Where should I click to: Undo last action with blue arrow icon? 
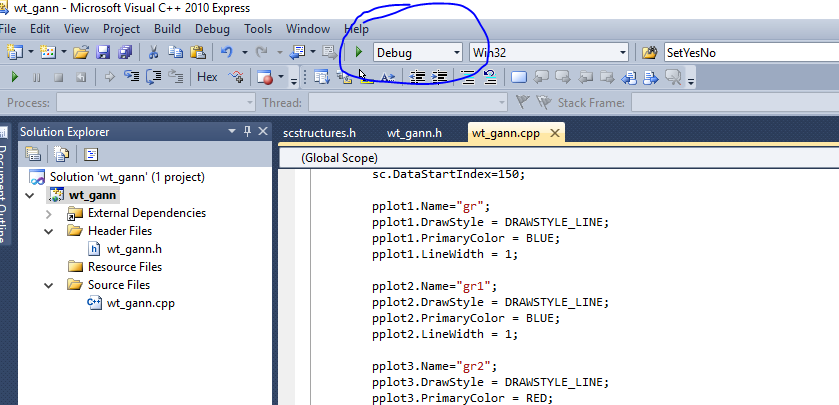[227, 52]
